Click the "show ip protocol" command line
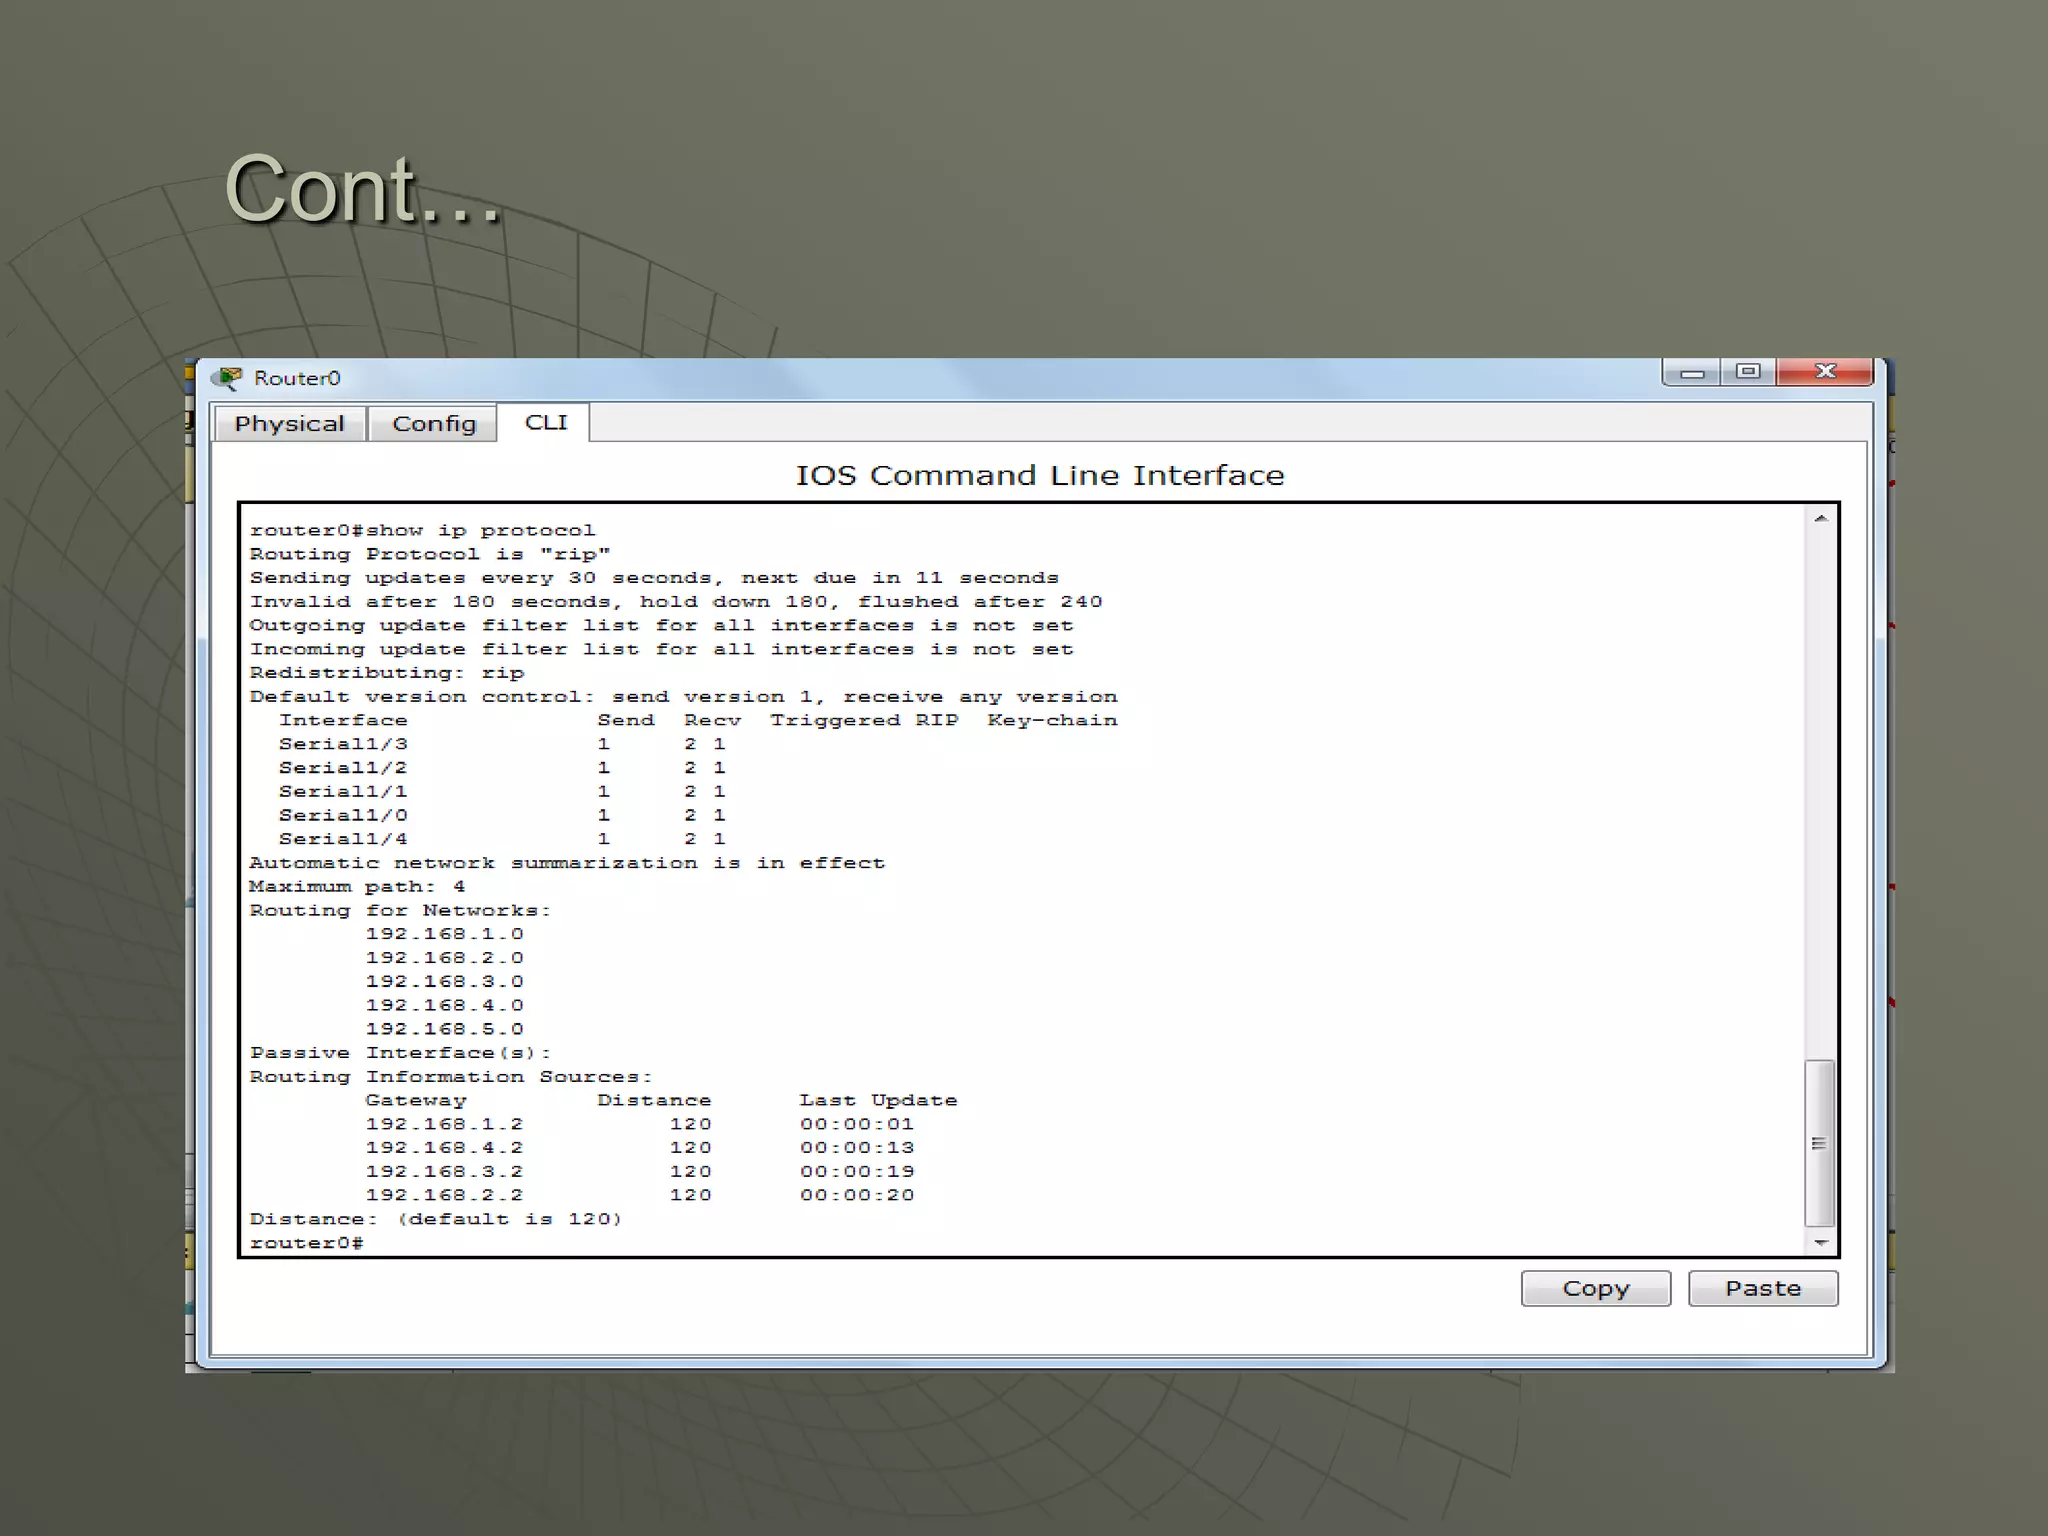The image size is (2048, 1536). tap(422, 531)
